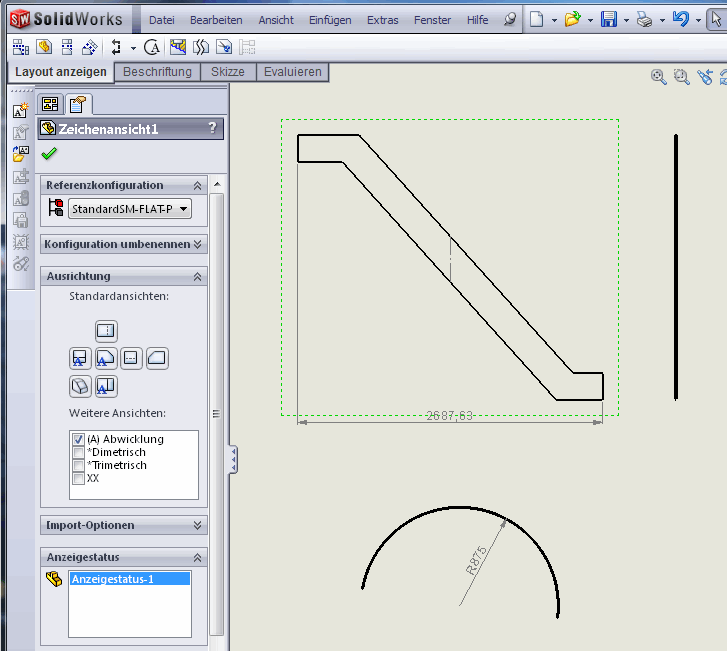This screenshot has width=727, height=651.
Task: Switch to the FeatureManager tree tab icon
Action: coord(50,103)
